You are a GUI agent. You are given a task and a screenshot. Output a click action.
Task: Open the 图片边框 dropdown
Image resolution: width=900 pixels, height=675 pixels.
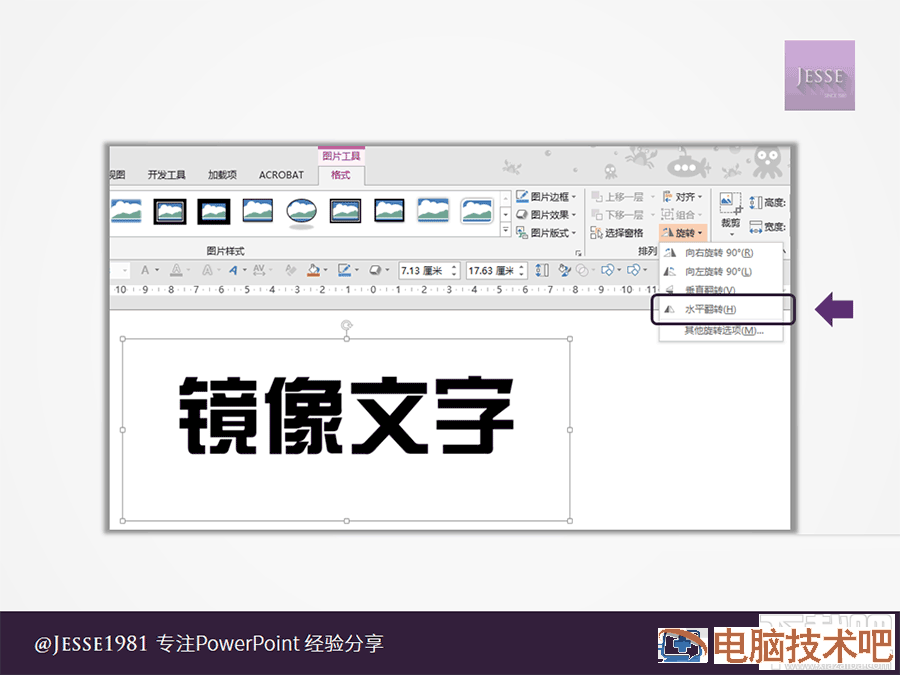click(545, 197)
